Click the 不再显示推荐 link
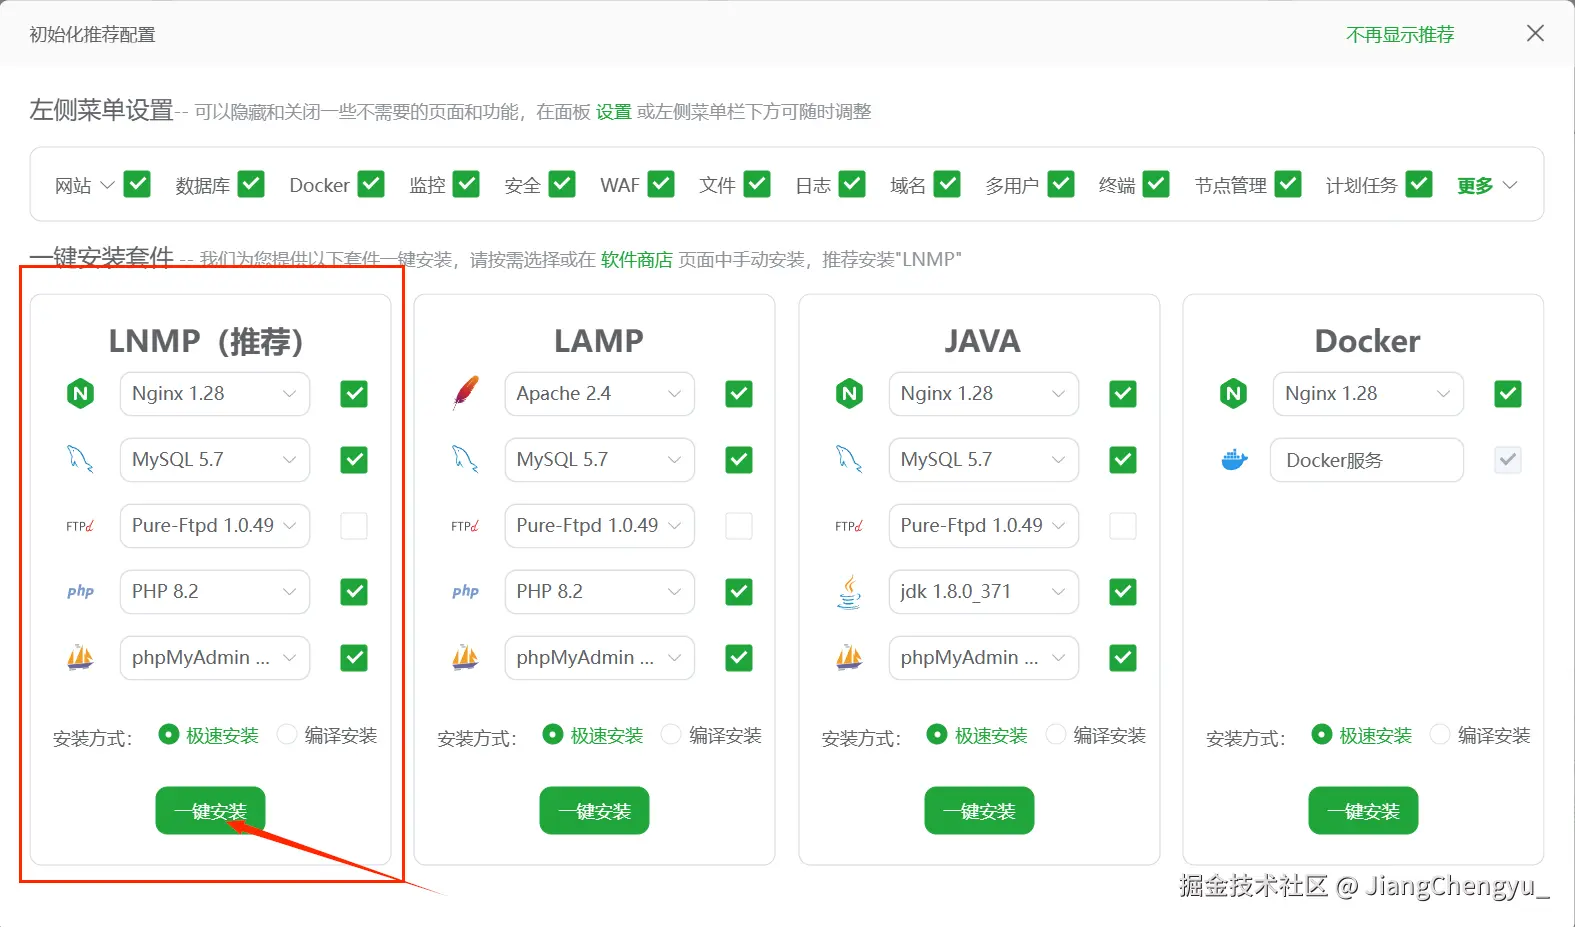Image resolution: width=1575 pixels, height=927 pixels. click(x=1400, y=35)
